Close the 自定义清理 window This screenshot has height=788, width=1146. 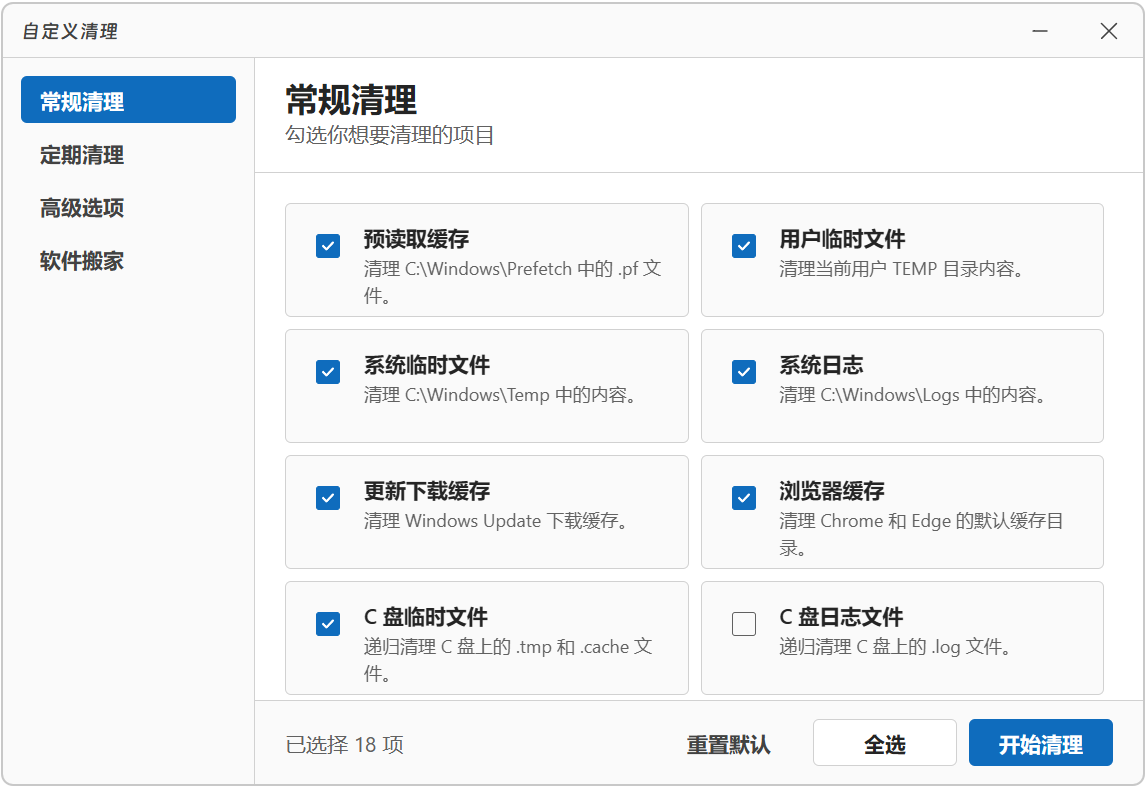pyautogui.click(x=1109, y=31)
